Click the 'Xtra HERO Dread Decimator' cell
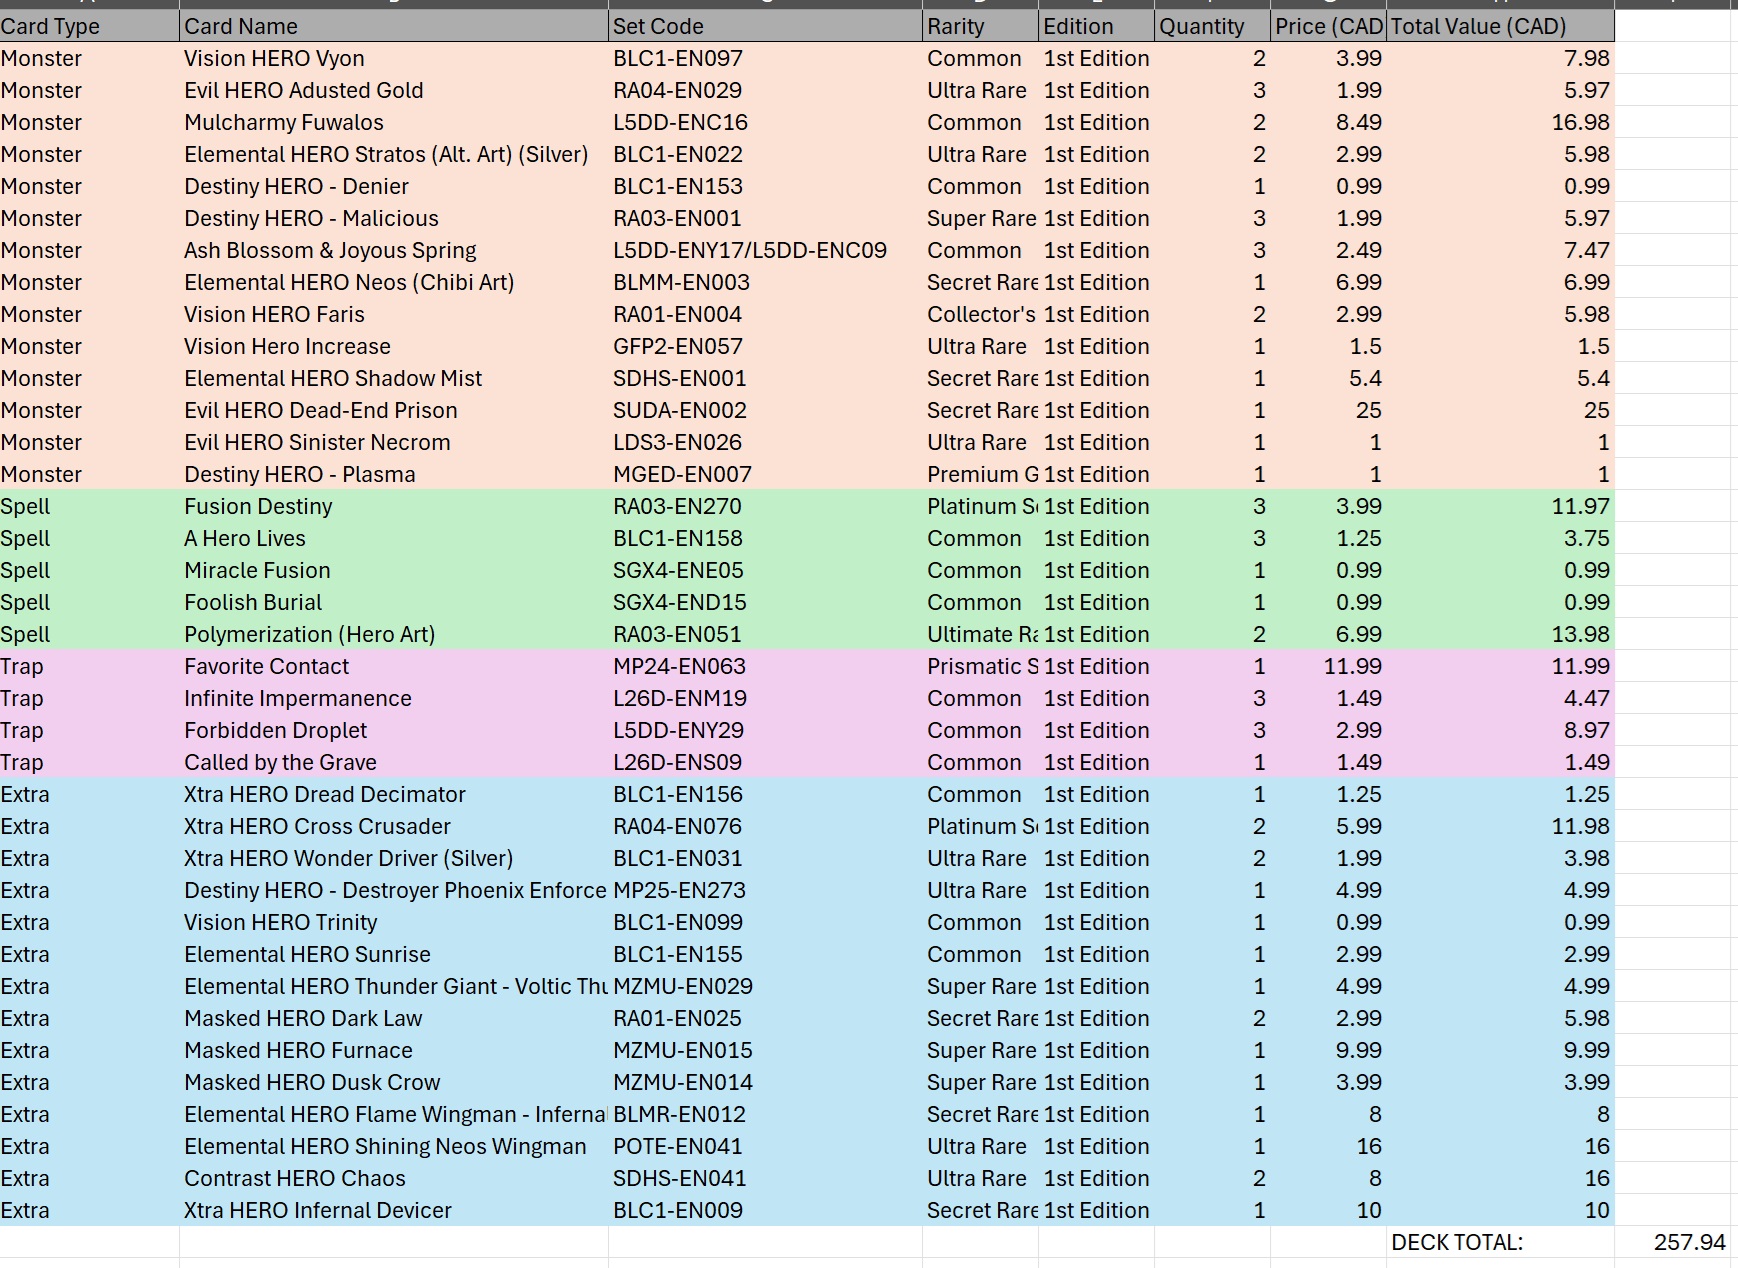Screen dimensions: 1738x1268 [394, 794]
